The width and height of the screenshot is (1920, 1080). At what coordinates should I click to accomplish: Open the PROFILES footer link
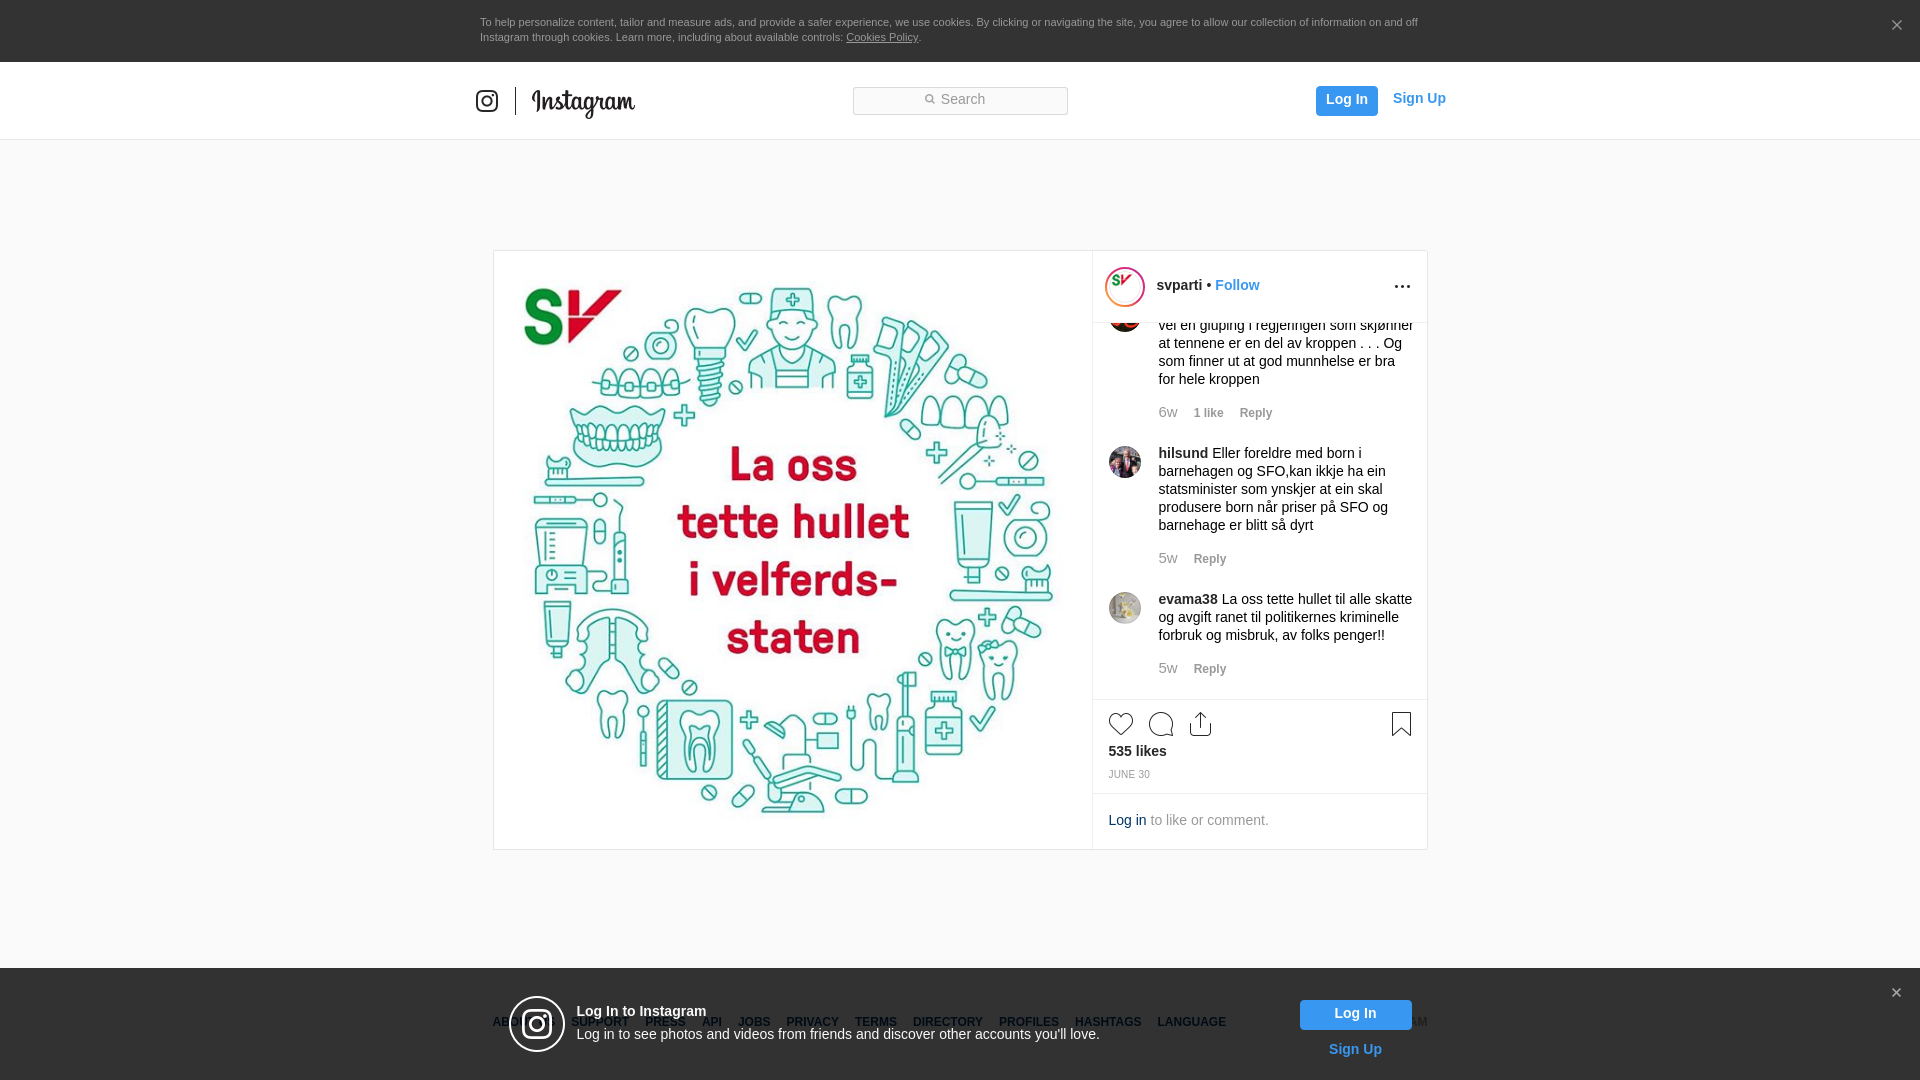tap(1029, 1022)
